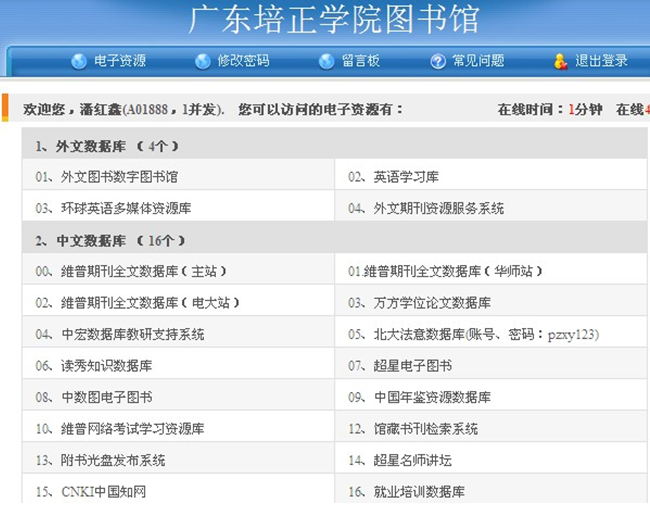Open 超星电子图书
This screenshot has height=506, width=650.
click(x=412, y=366)
